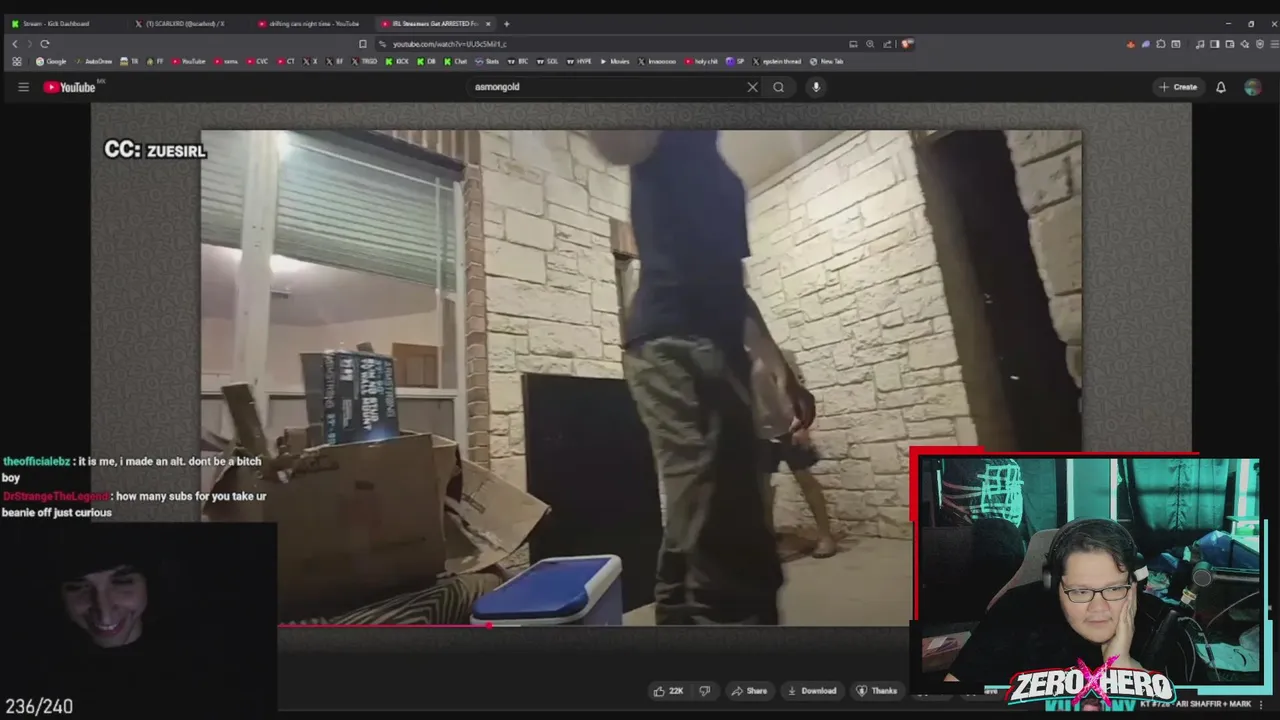Click the asmongold search field
This screenshot has width=1280, height=720.
[606, 87]
